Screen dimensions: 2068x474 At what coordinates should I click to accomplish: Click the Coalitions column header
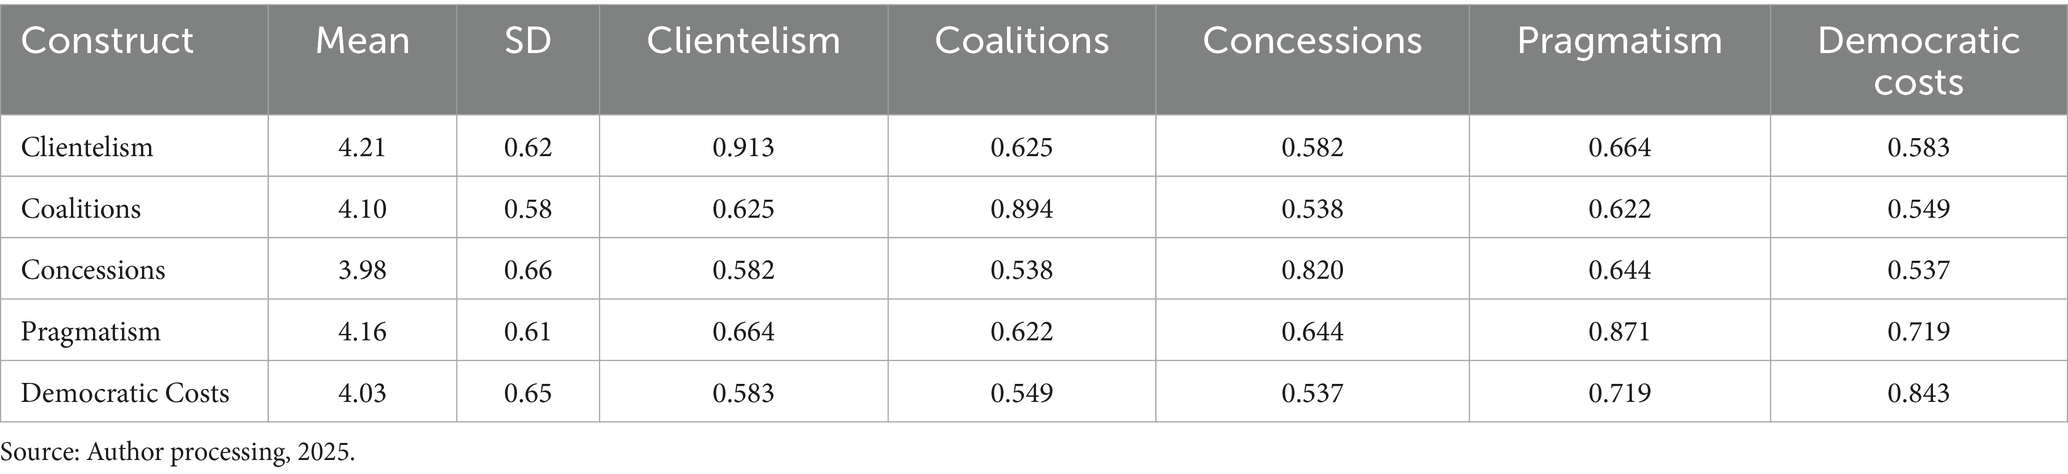pyautogui.click(x=1021, y=41)
